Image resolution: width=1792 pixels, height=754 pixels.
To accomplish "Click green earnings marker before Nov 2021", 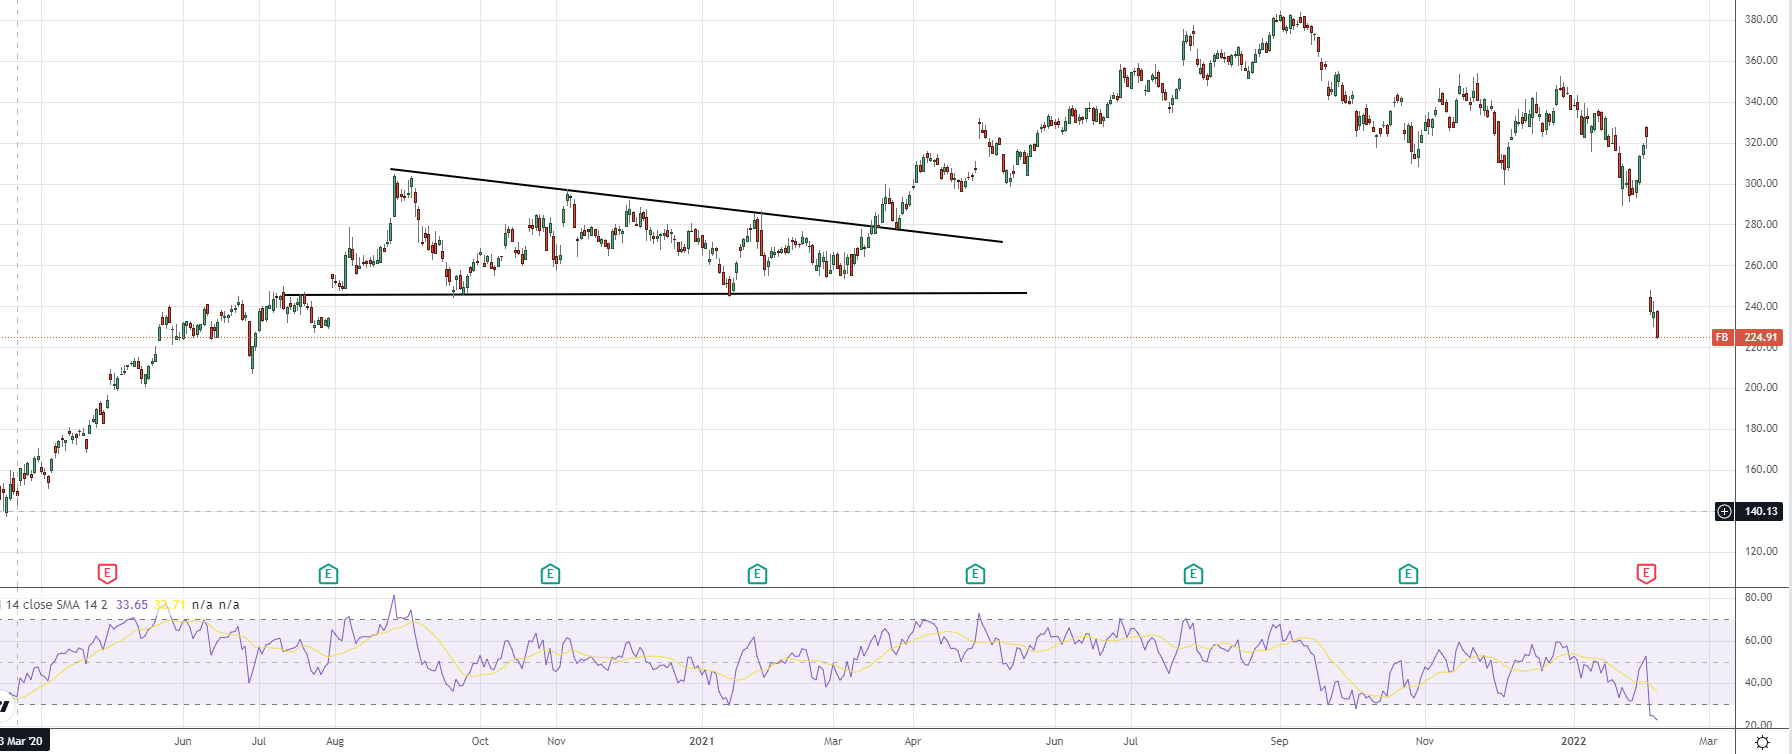I will point(1408,574).
